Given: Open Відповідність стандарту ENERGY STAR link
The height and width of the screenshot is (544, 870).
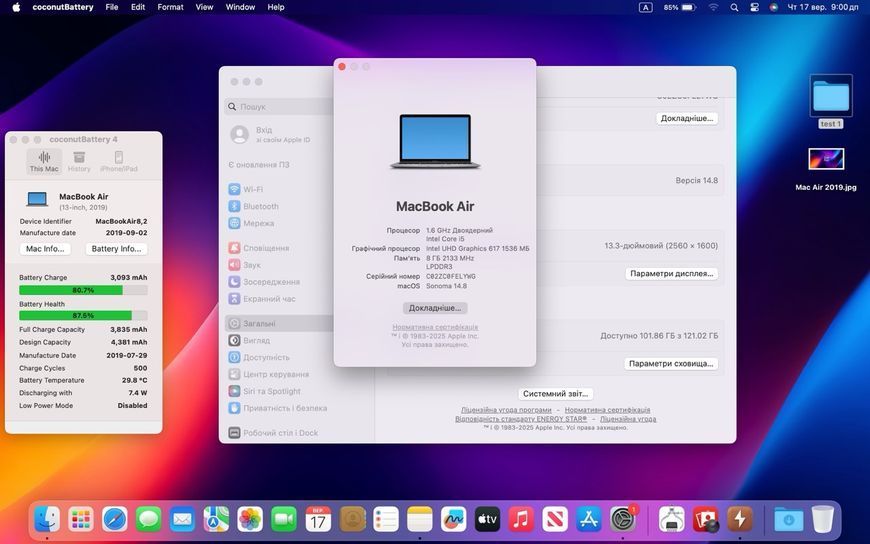Looking at the screenshot, I should [x=521, y=419].
